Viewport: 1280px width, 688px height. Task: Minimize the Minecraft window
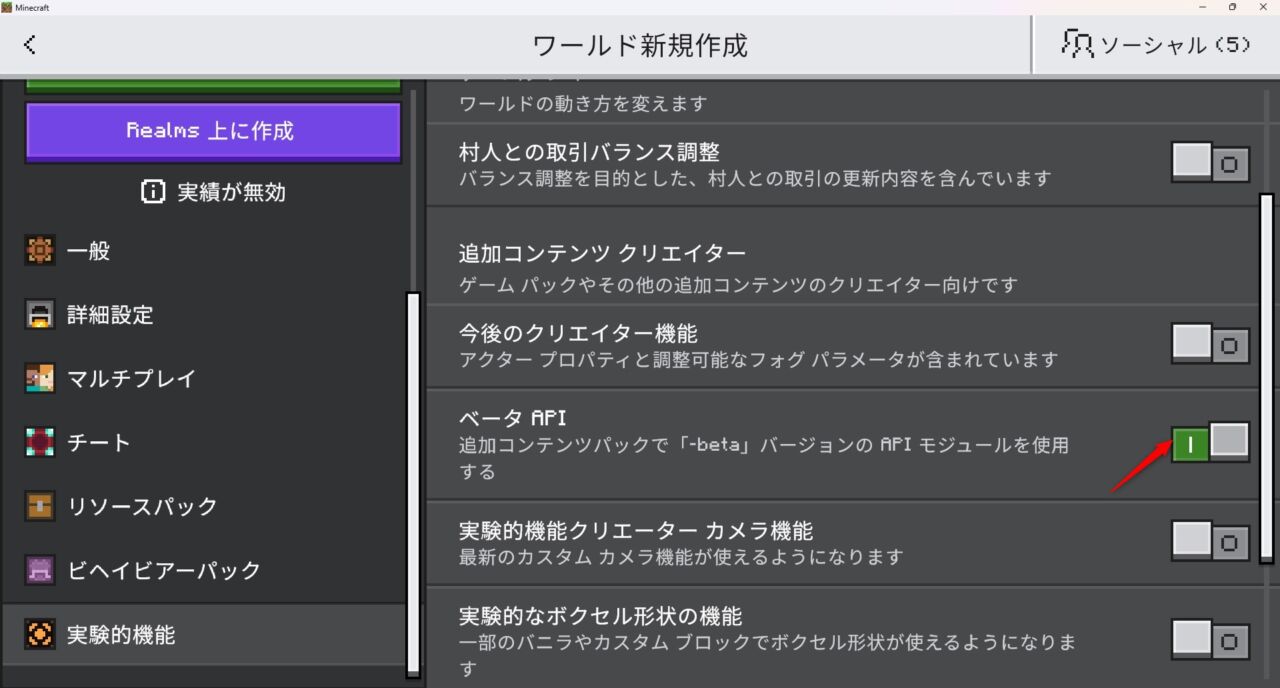[1201, 7]
